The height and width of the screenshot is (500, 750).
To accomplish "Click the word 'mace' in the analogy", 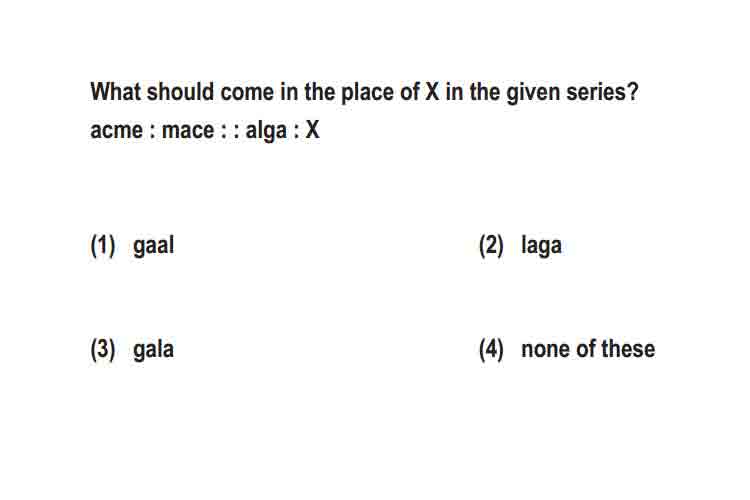I will pos(188,131).
